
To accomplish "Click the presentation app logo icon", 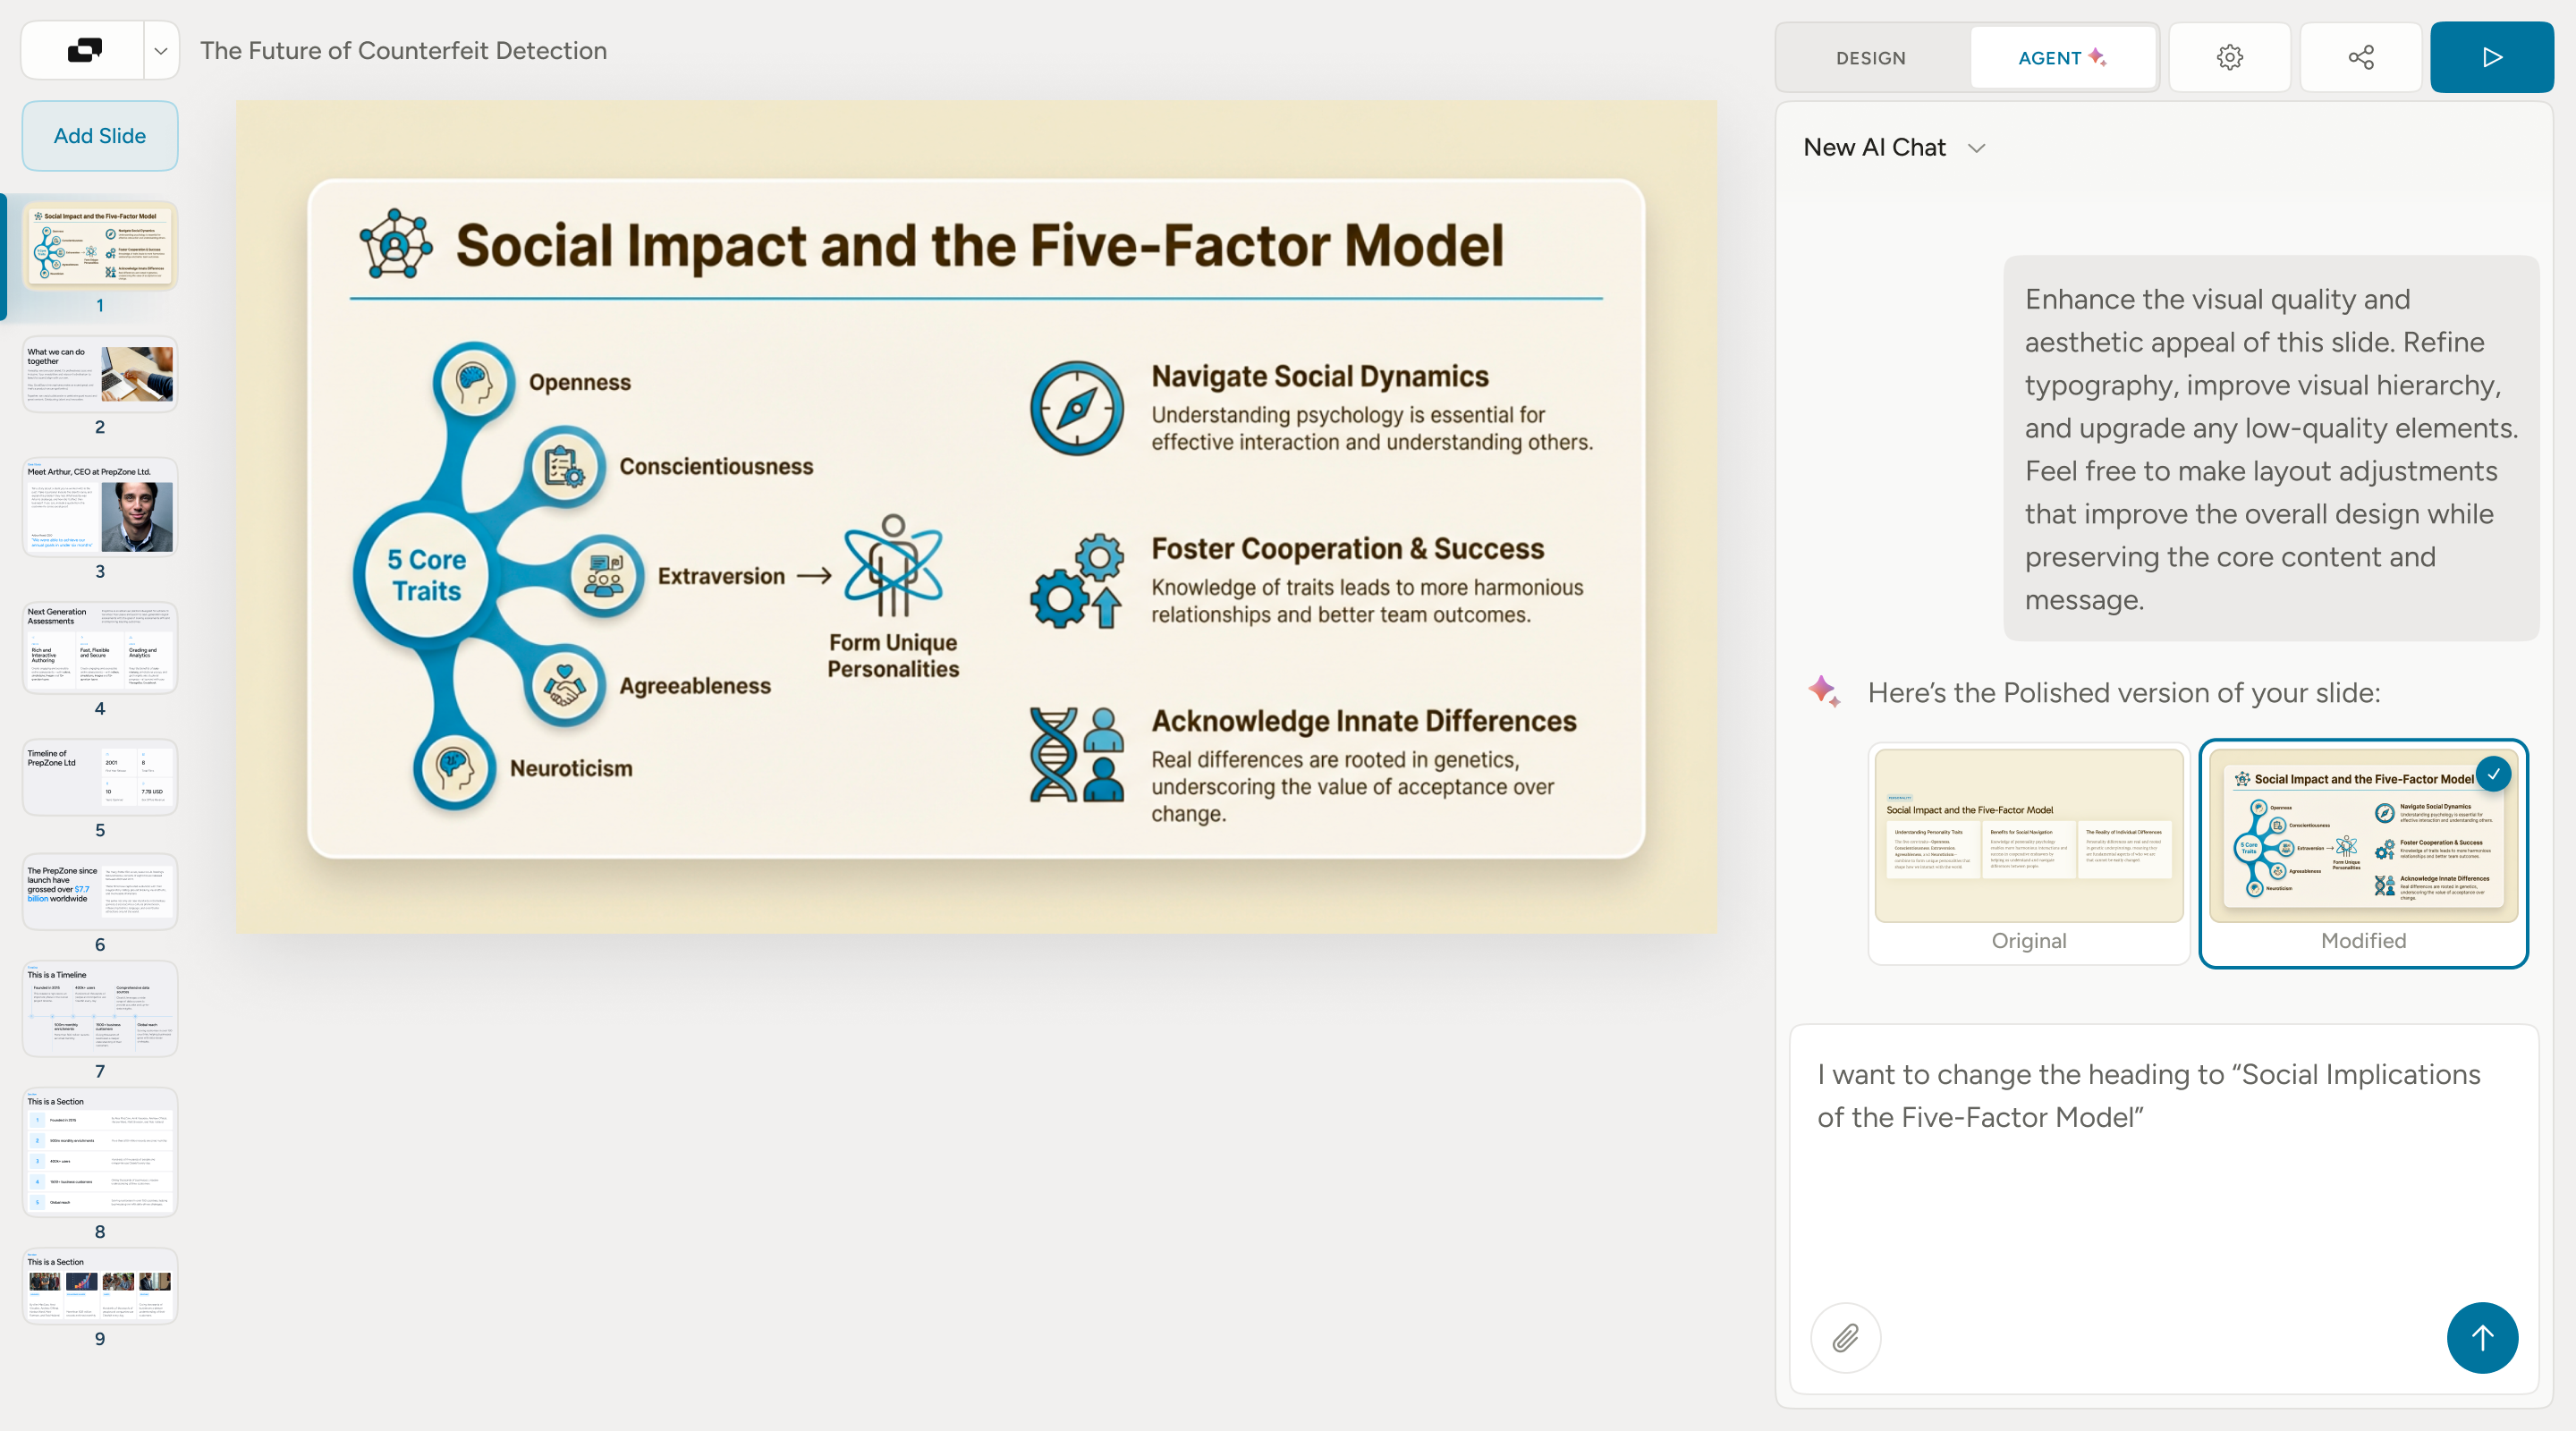I will click(84, 50).
